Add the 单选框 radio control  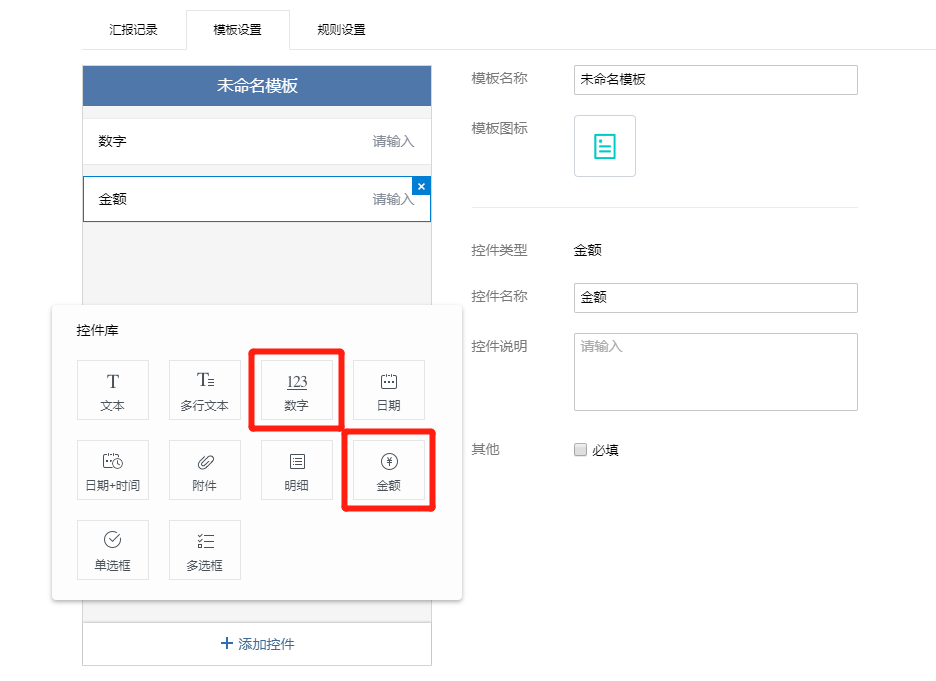113,550
